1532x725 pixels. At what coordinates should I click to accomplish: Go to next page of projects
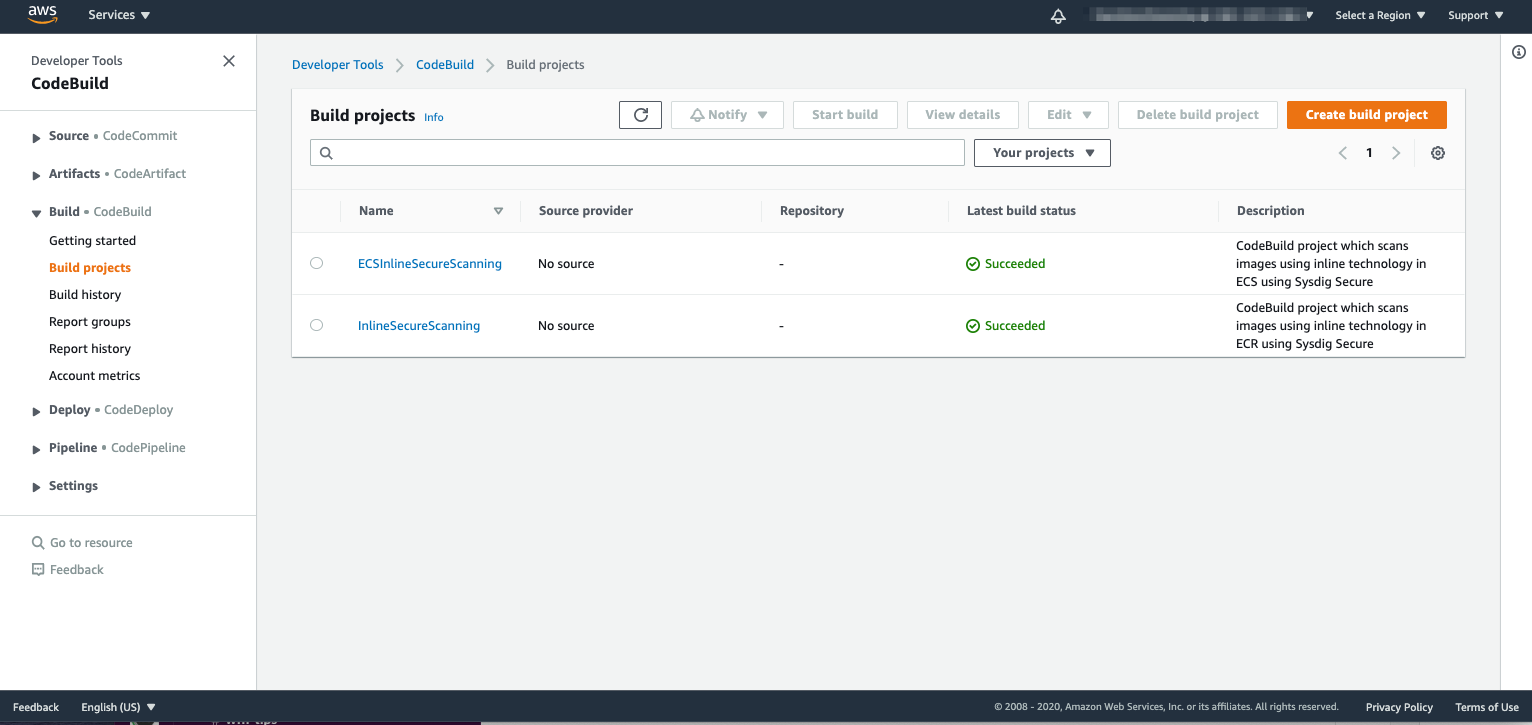click(1396, 153)
